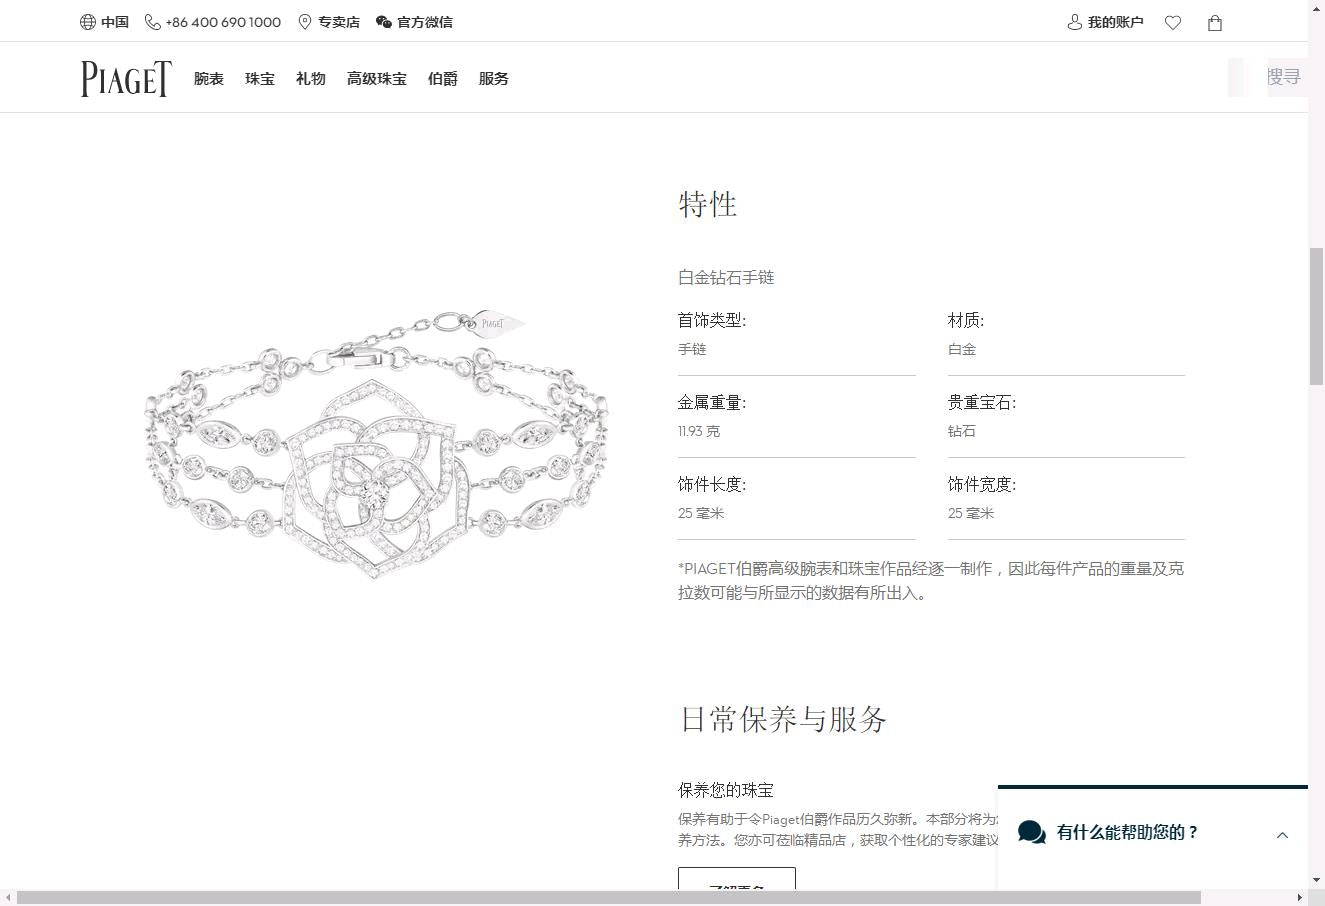Open my account via person icon
This screenshot has height=906, width=1325.
(1075, 22)
